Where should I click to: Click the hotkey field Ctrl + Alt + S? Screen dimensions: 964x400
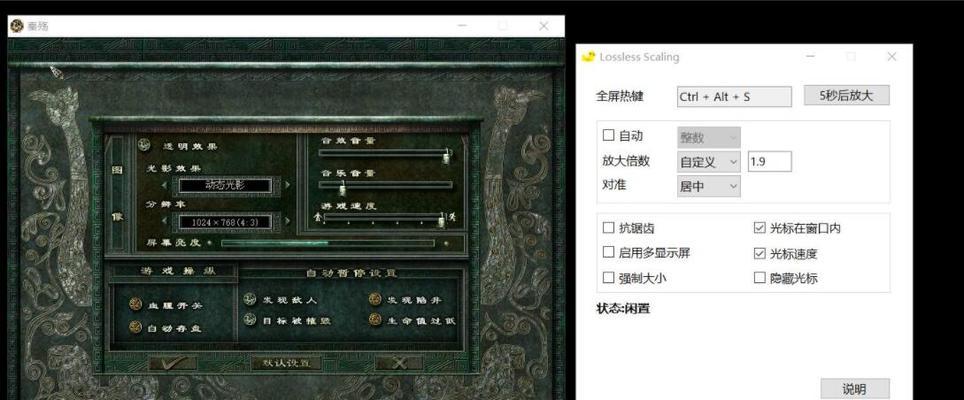pyautogui.click(x=734, y=96)
